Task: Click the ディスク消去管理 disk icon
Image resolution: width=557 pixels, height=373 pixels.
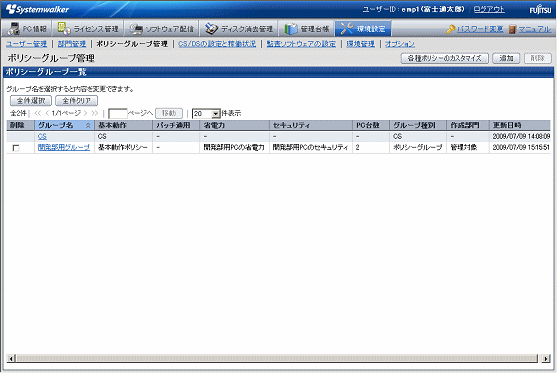Action: [211, 29]
